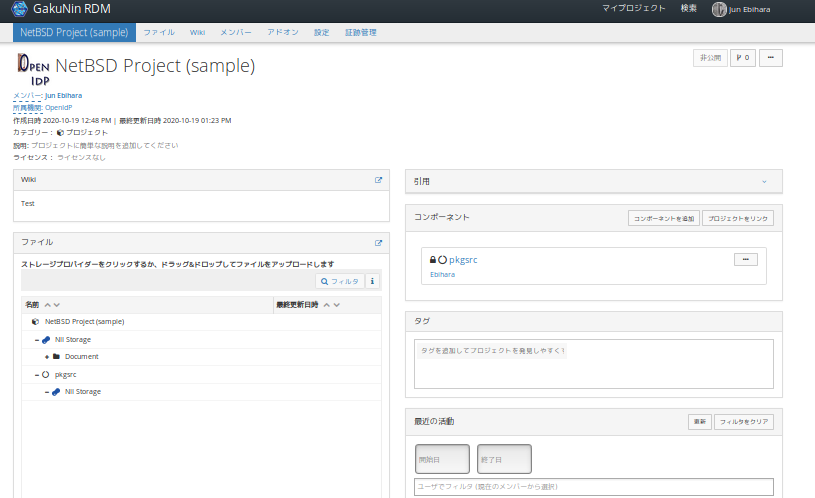
Task: Open the OpenIdP affiliation link
Action: click(x=59, y=108)
